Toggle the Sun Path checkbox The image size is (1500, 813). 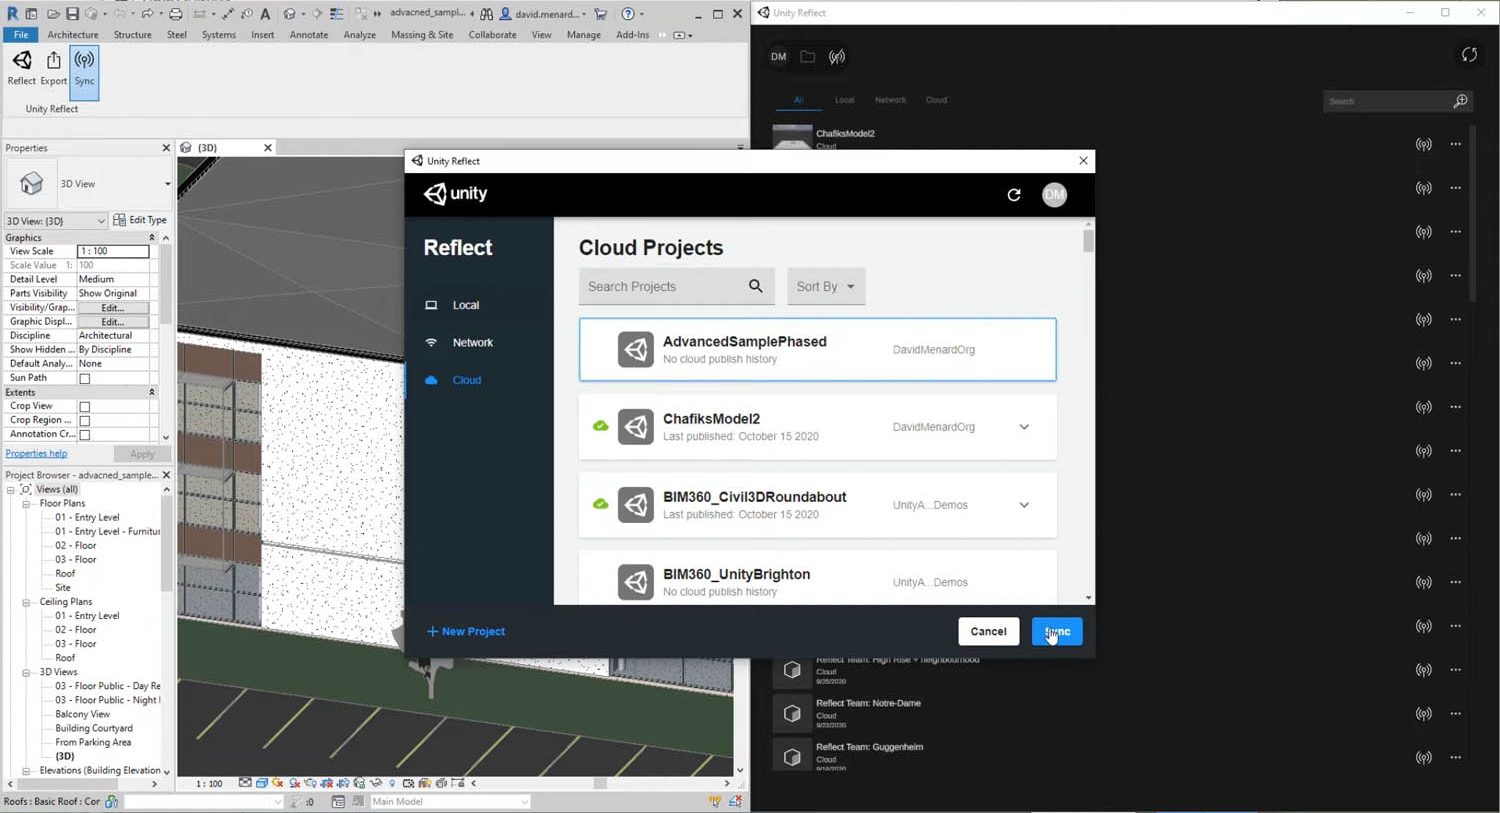point(85,379)
